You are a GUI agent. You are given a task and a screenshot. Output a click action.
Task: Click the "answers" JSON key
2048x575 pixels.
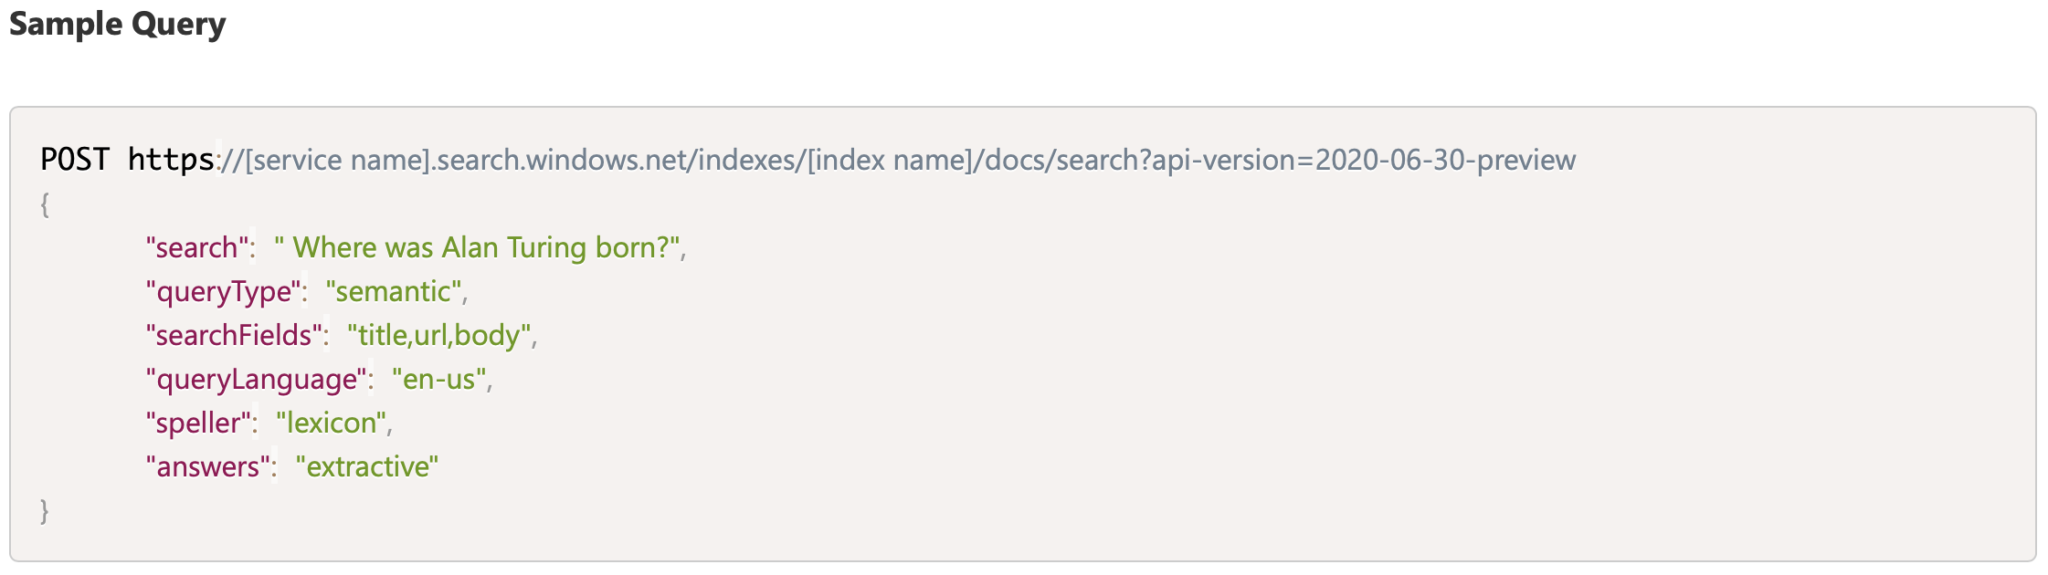click(x=208, y=467)
